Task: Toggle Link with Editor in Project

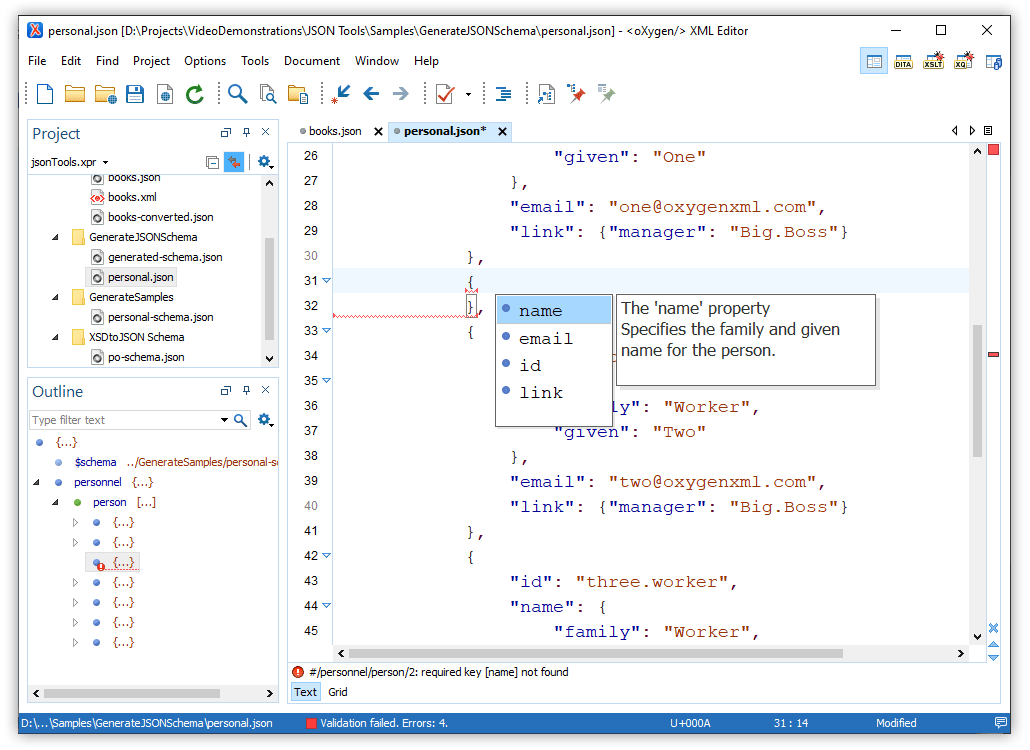Action: tap(234, 162)
